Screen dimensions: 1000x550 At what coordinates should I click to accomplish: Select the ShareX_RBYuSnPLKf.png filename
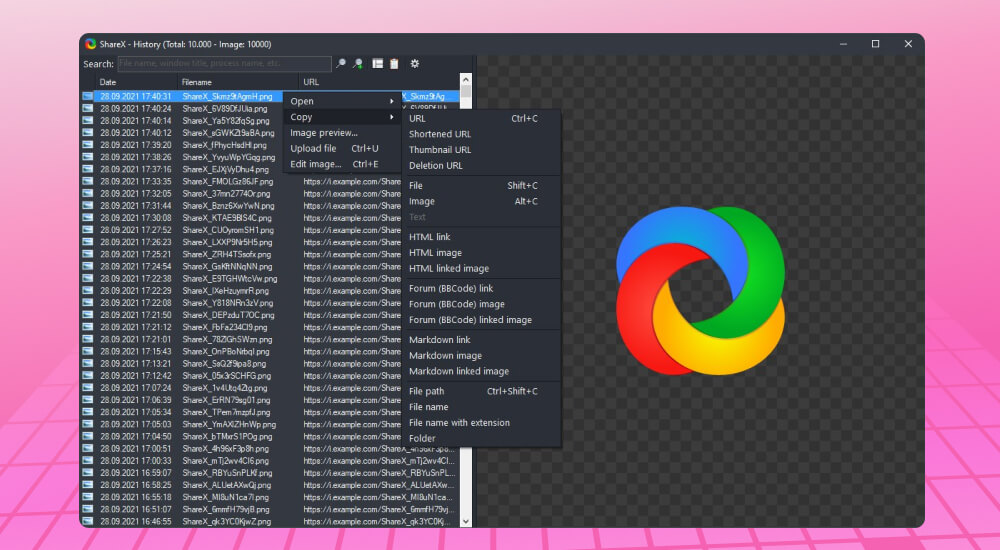pos(227,473)
